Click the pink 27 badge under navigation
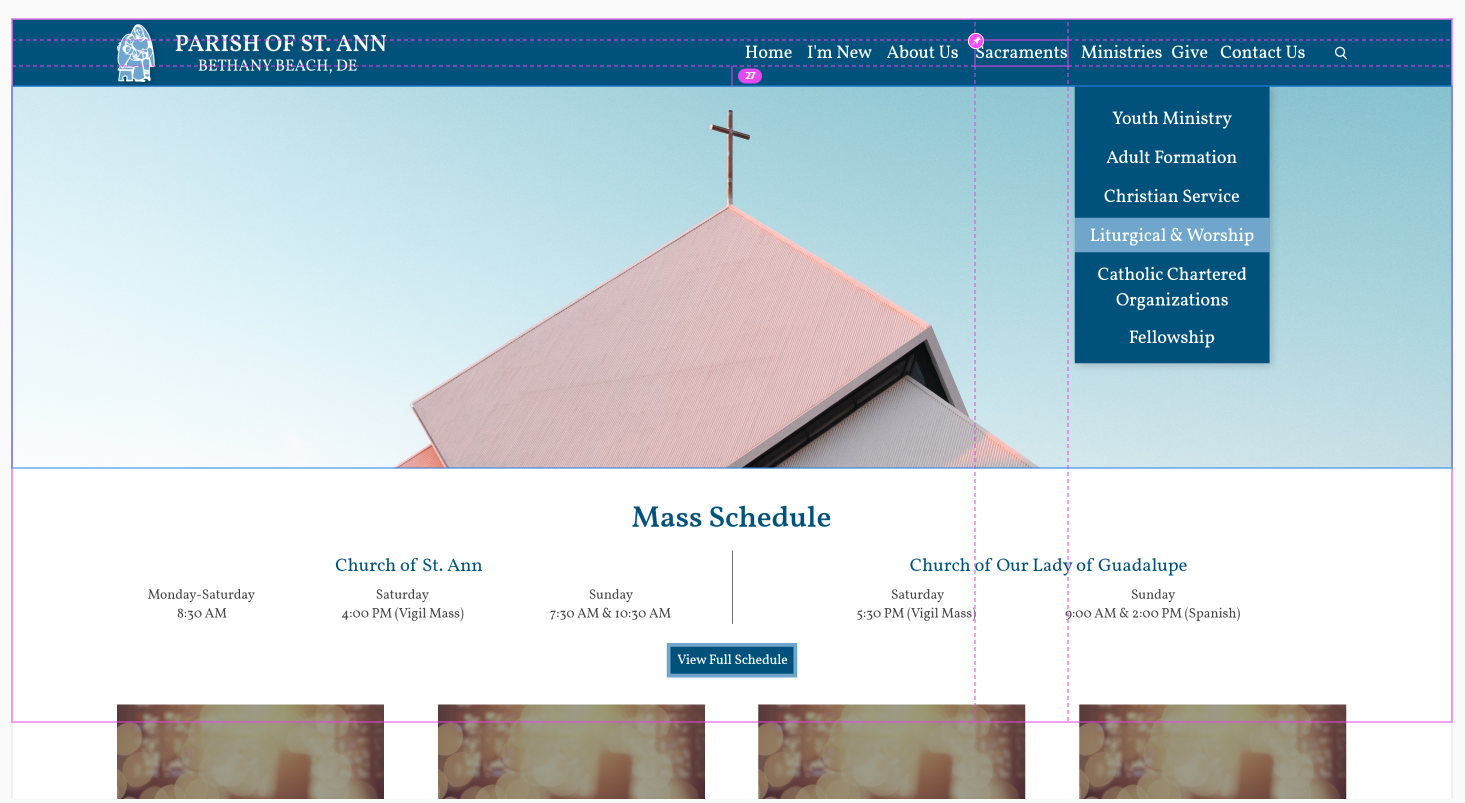This screenshot has width=1465, height=803. click(x=749, y=76)
